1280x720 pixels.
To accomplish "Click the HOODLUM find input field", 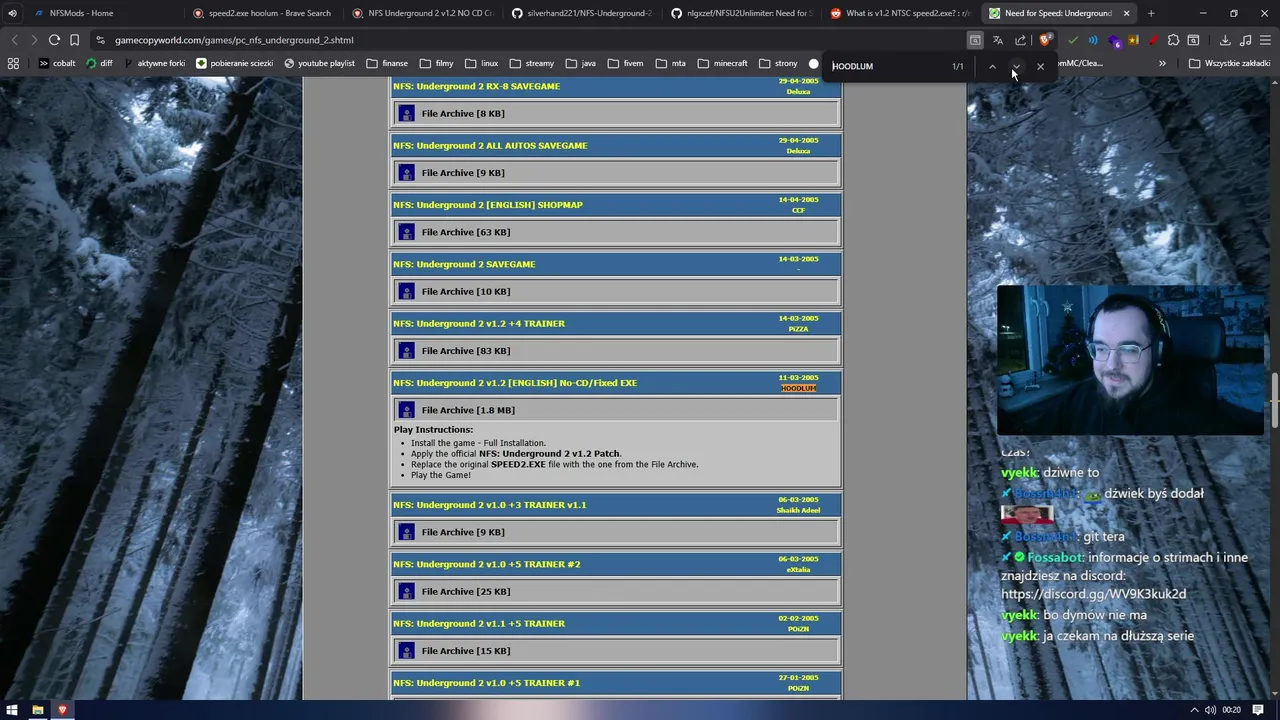I will 885,66.
